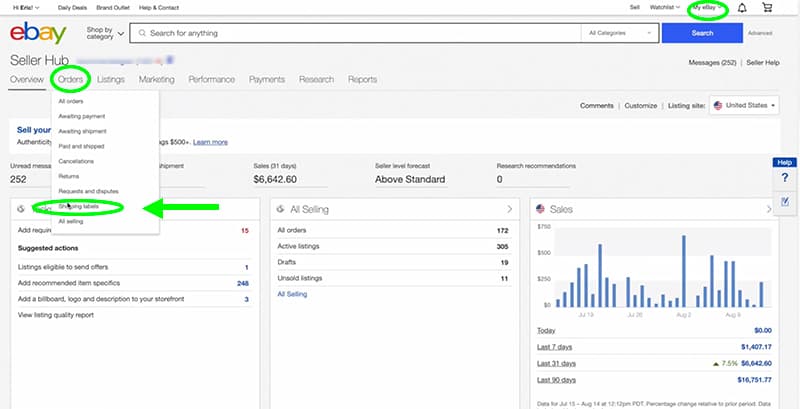Click the search magnifier icon
Image resolution: width=800 pixels, height=409 pixels.
point(141,33)
